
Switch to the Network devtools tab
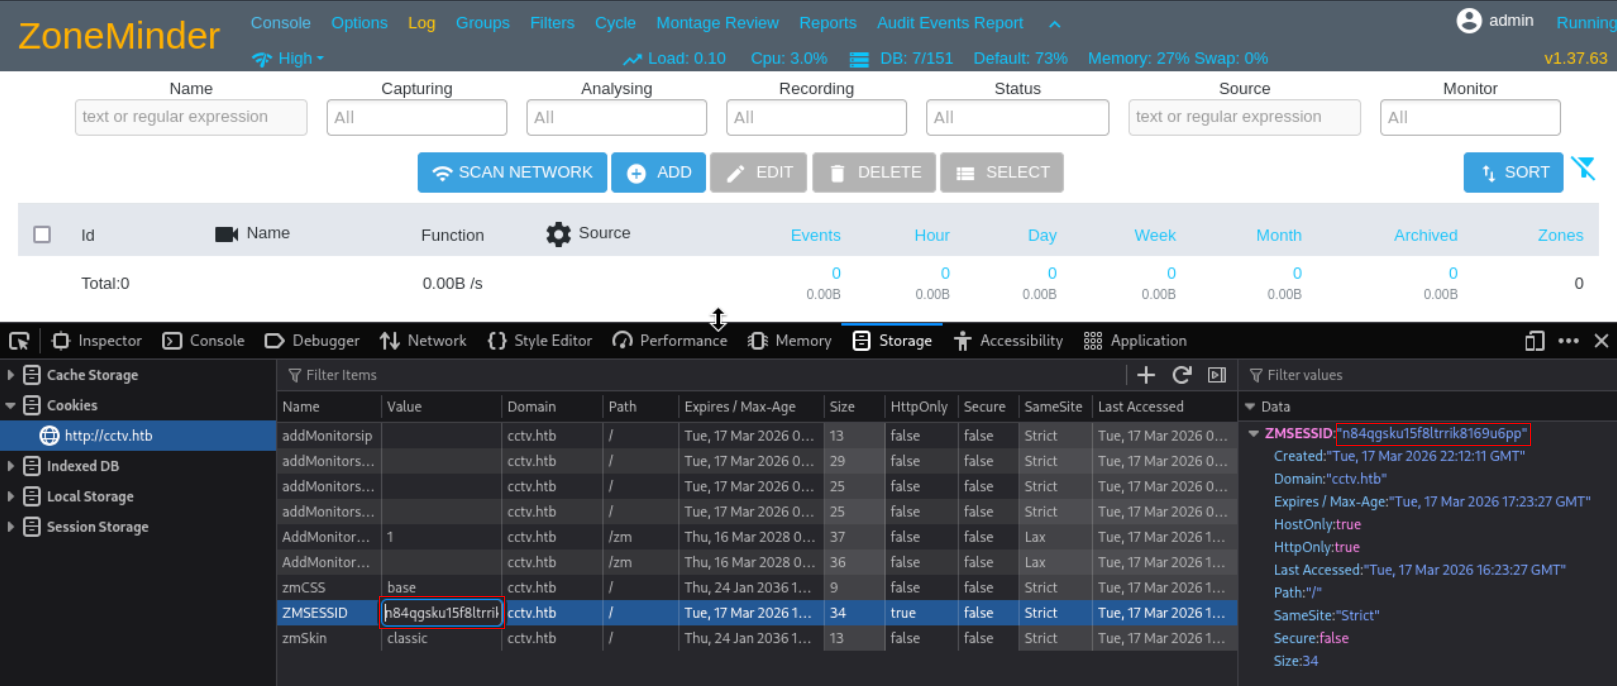423,341
